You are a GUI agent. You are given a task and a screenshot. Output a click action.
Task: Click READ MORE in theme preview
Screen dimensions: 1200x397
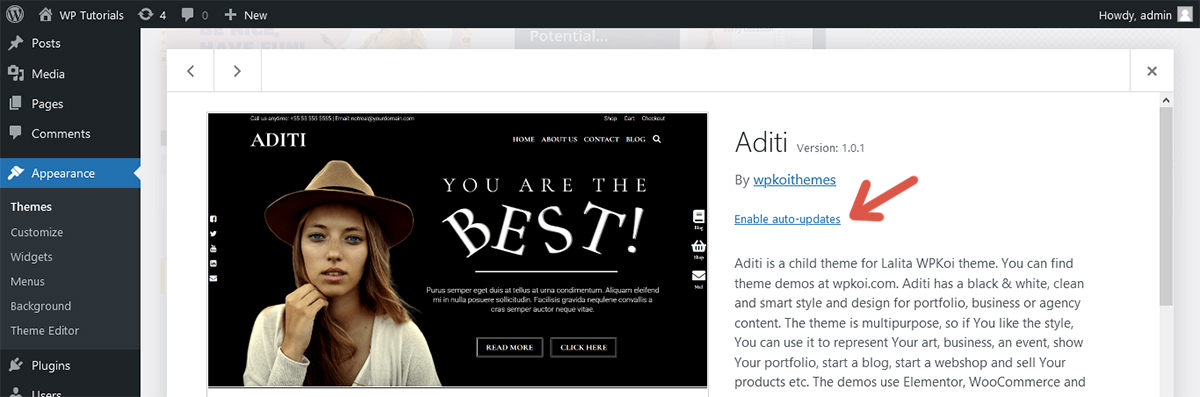tap(510, 347)
